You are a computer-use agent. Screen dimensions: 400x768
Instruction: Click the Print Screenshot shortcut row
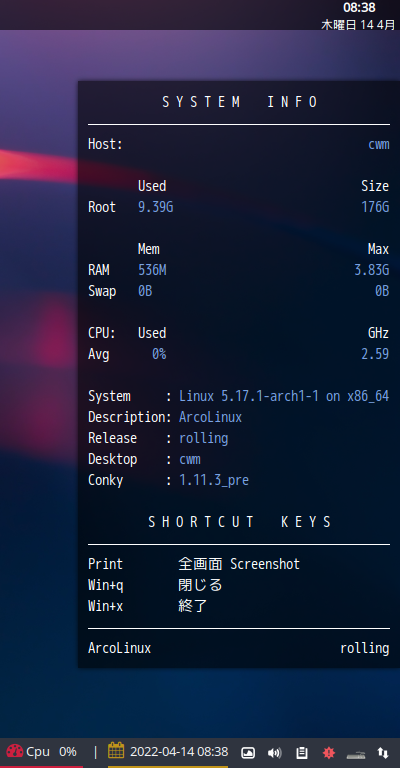(194, 564)
